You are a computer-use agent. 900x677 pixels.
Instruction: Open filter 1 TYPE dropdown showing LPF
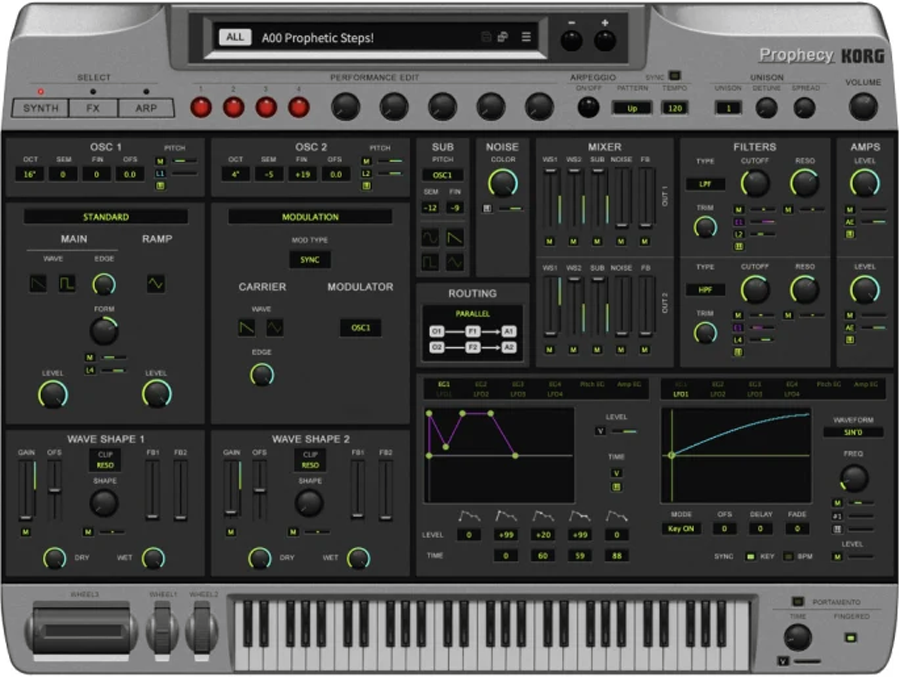click(705, 184)
